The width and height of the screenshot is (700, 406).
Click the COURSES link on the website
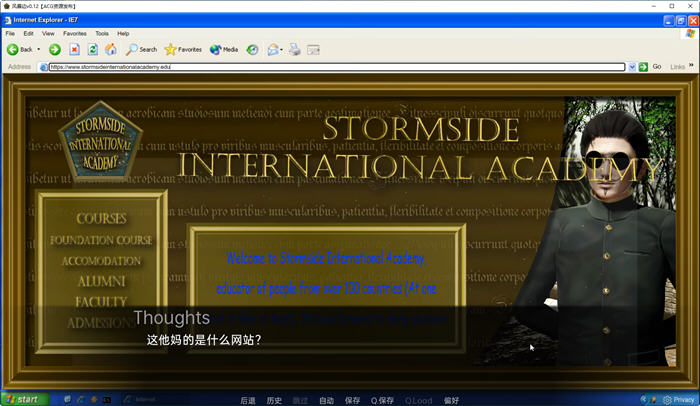click(102, 218)
